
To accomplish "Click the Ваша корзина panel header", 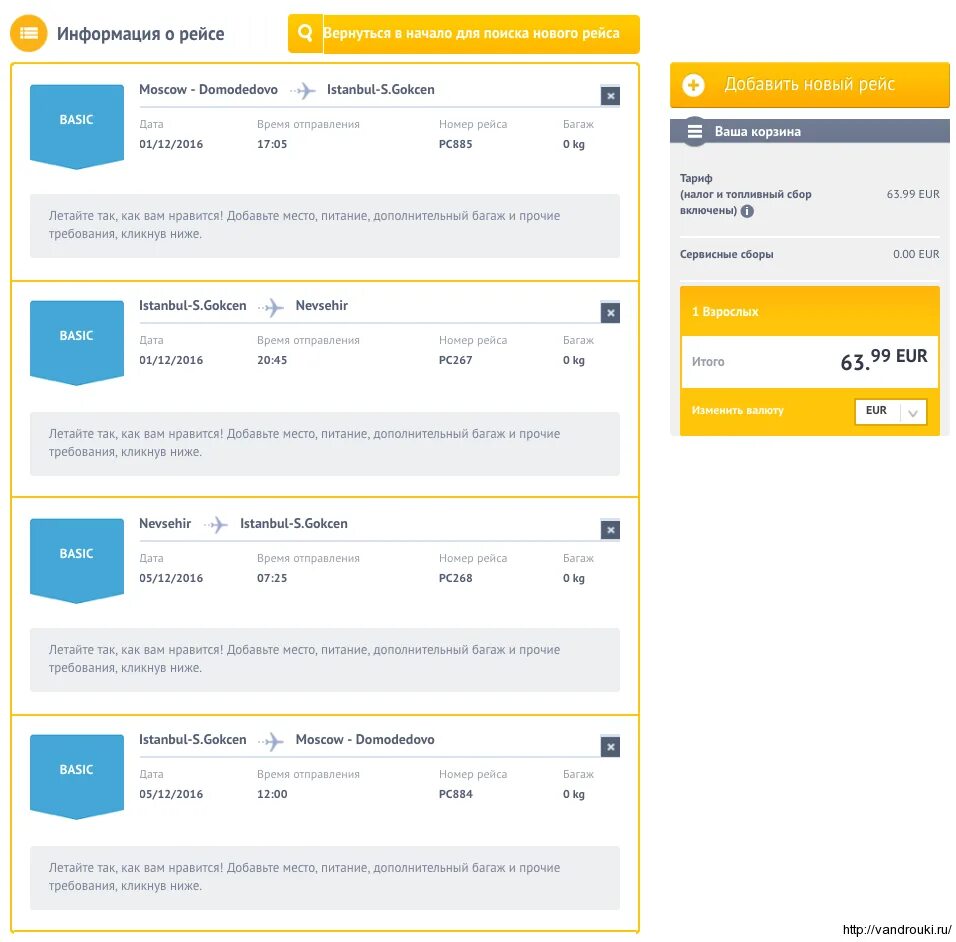I will pos(810,131).
